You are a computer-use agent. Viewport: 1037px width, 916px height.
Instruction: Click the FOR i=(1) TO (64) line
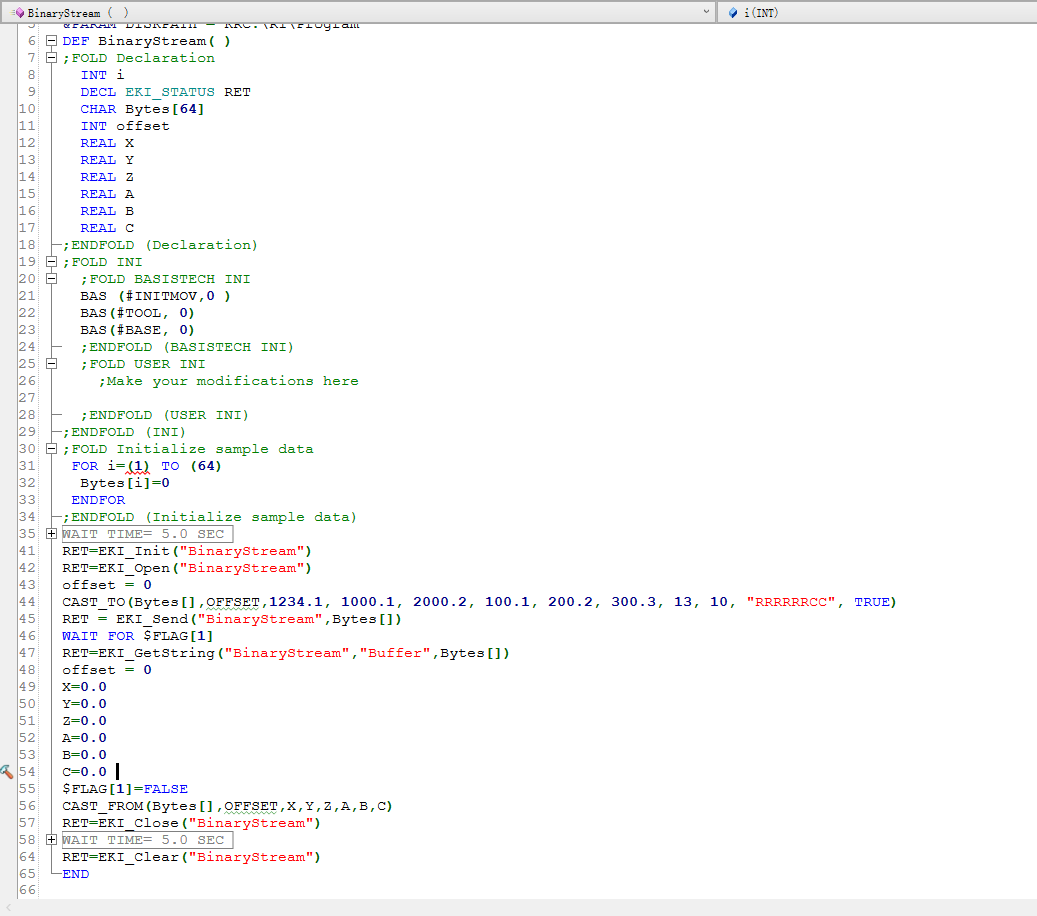[x=146, y=466]
